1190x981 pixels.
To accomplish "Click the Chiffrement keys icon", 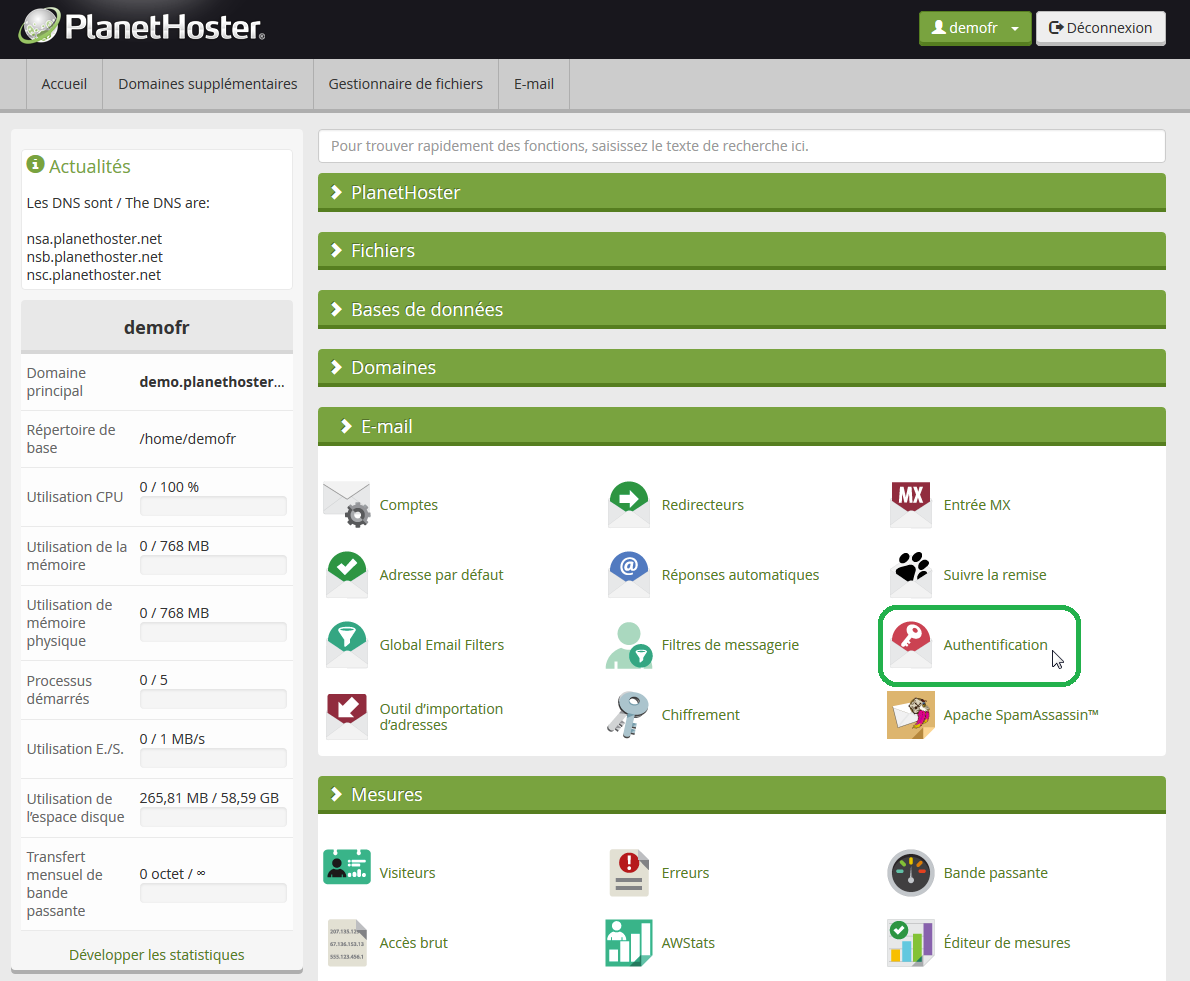I will 629,715.
